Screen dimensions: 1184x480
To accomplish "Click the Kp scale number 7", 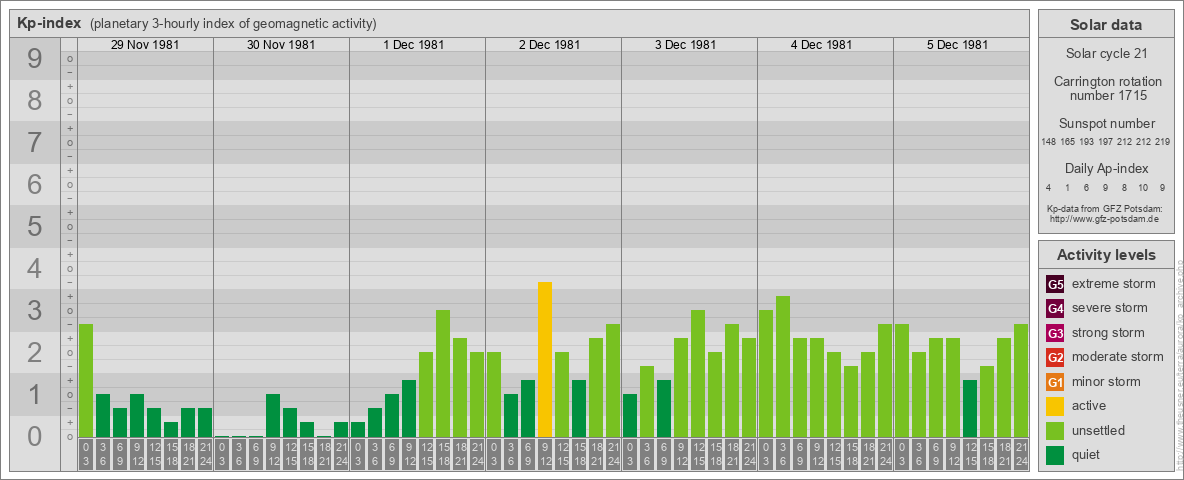I will (x=35, y=143).
